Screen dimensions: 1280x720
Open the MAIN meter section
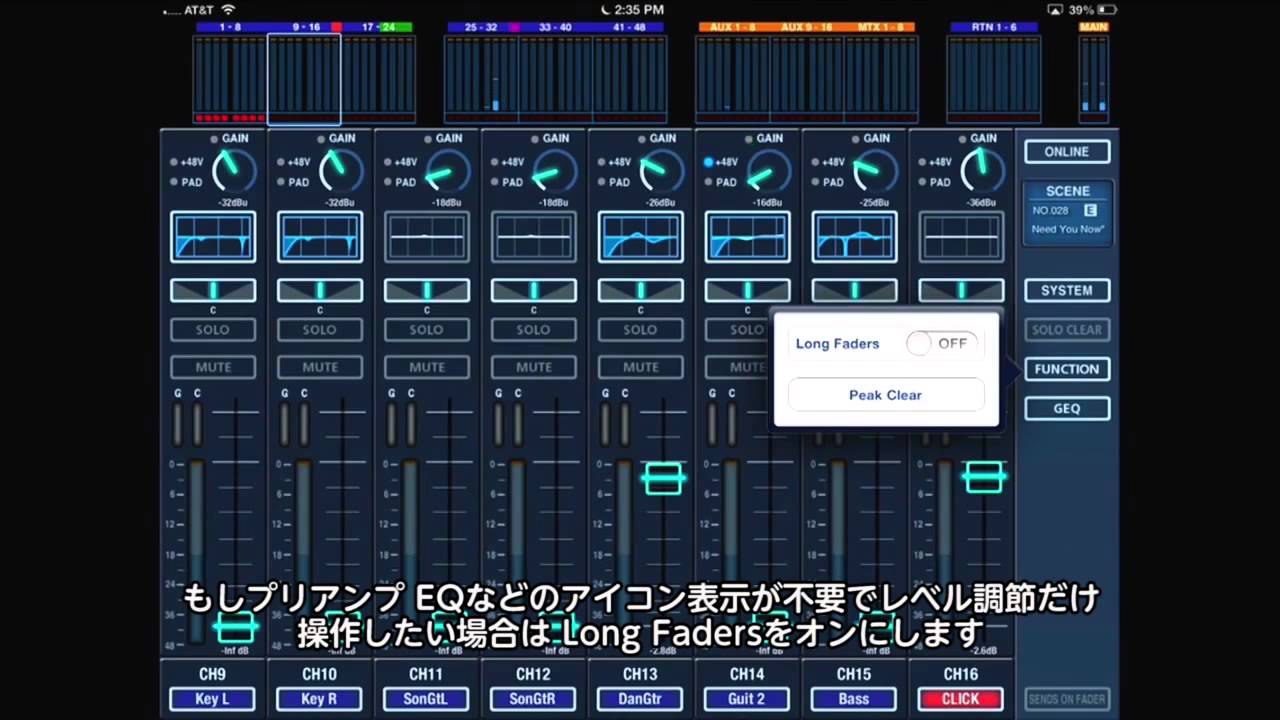1094,74
